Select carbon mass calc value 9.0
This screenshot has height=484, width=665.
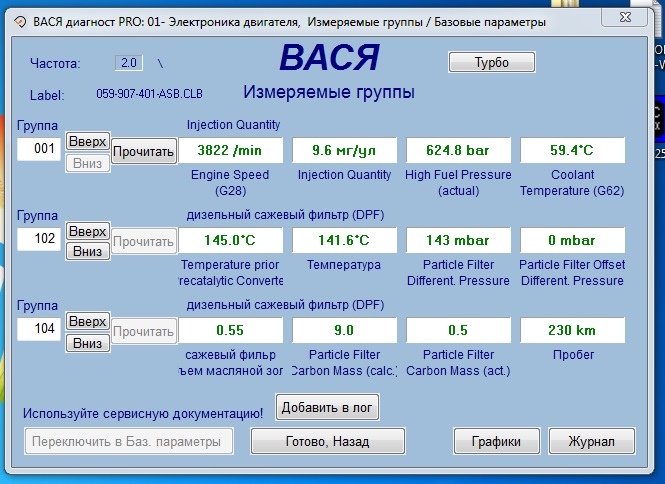point(344,330)
